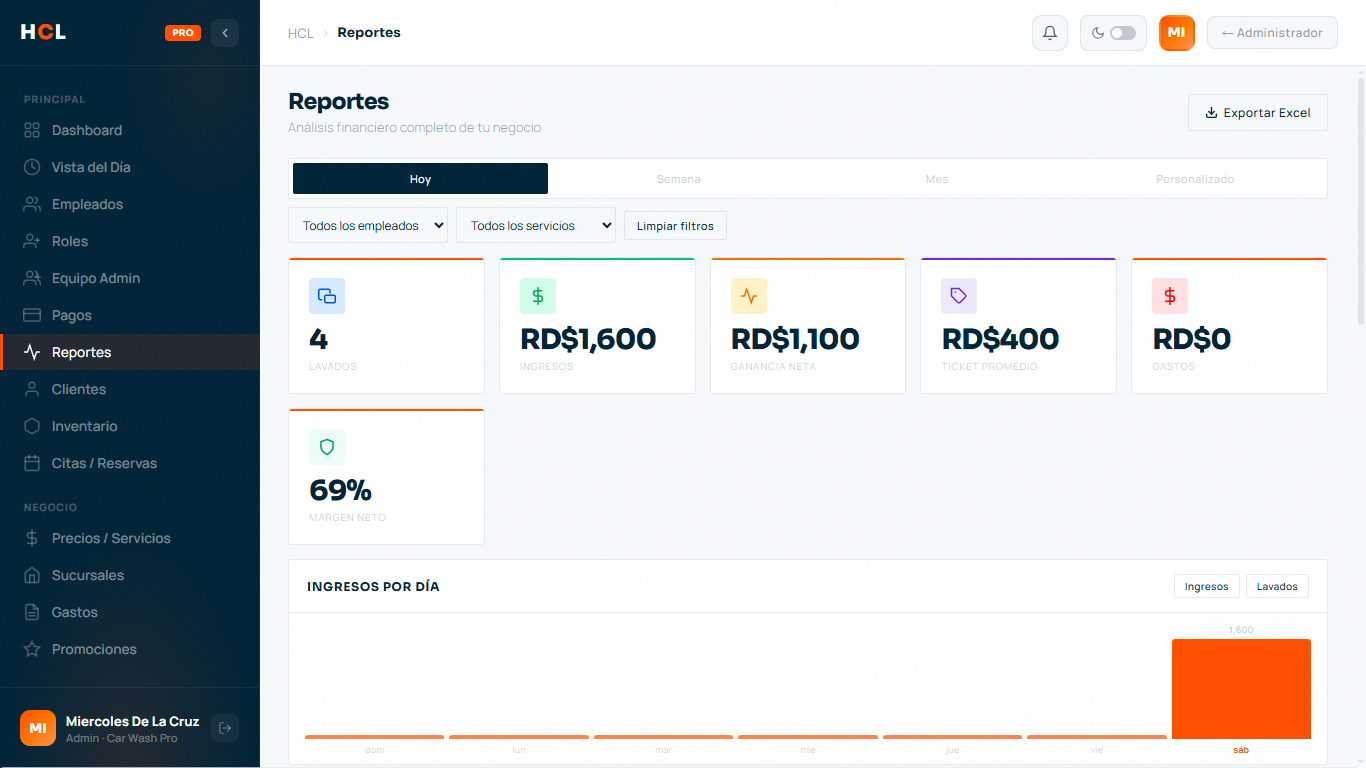Click the purple tag icon on Ticket Promedio card
The width and height of the screenshot is (1366, 768).
coord(959,296)
